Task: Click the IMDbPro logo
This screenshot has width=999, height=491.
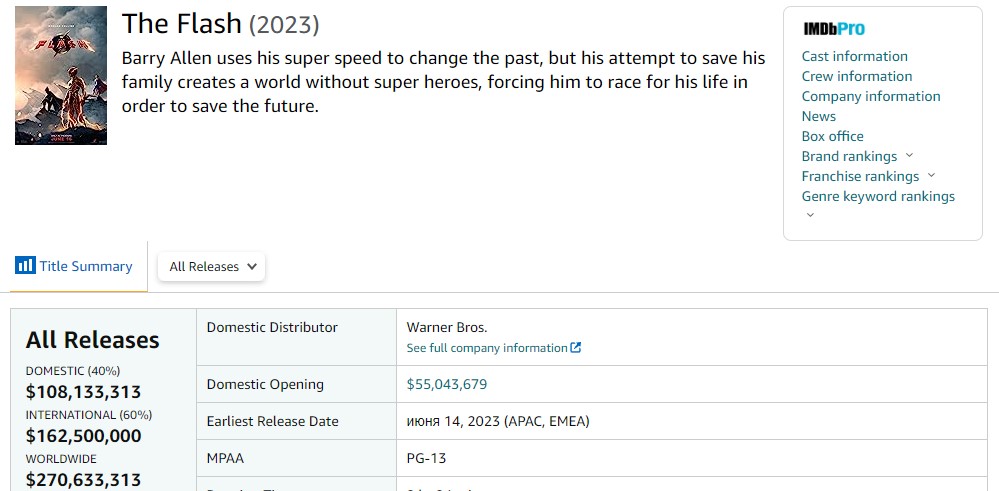Action: click(833, 29)
